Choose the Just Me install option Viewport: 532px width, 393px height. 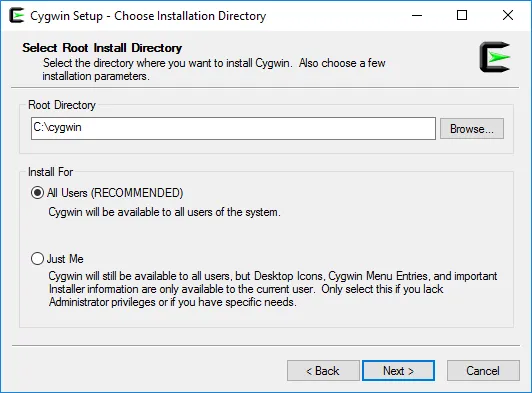tap(37, 259)
